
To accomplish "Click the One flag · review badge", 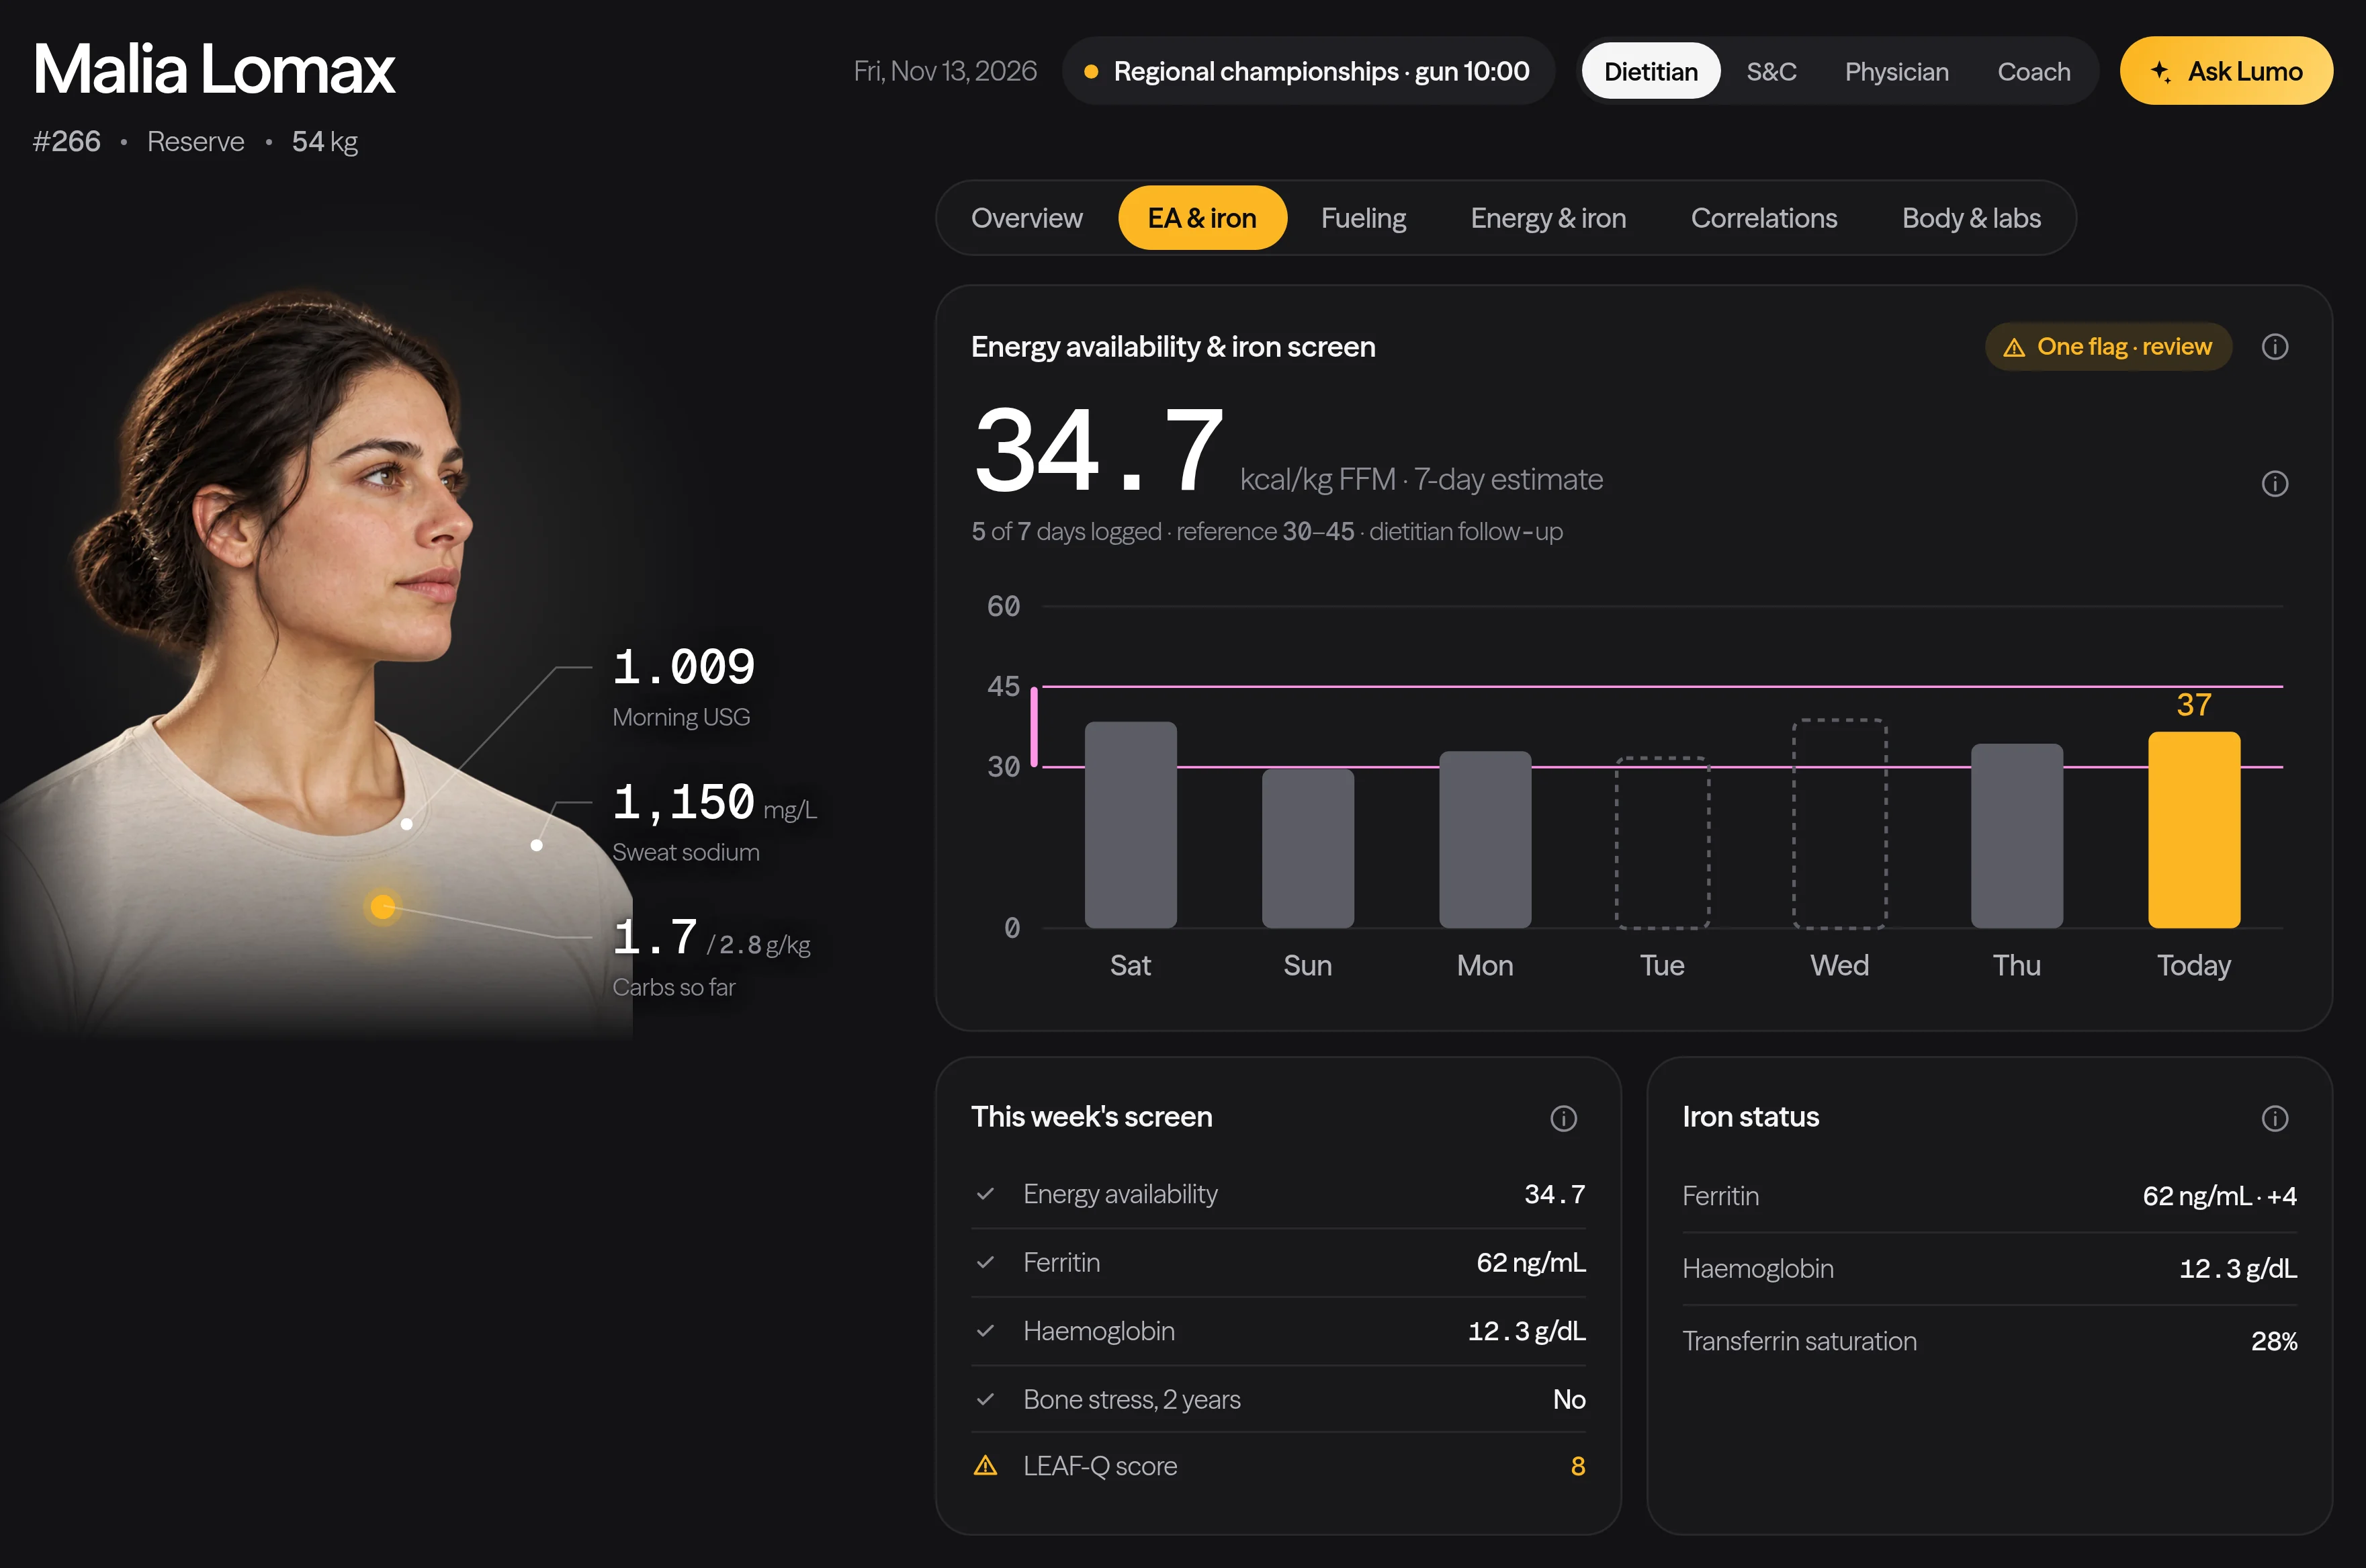I will click(x=2108, y=347).
